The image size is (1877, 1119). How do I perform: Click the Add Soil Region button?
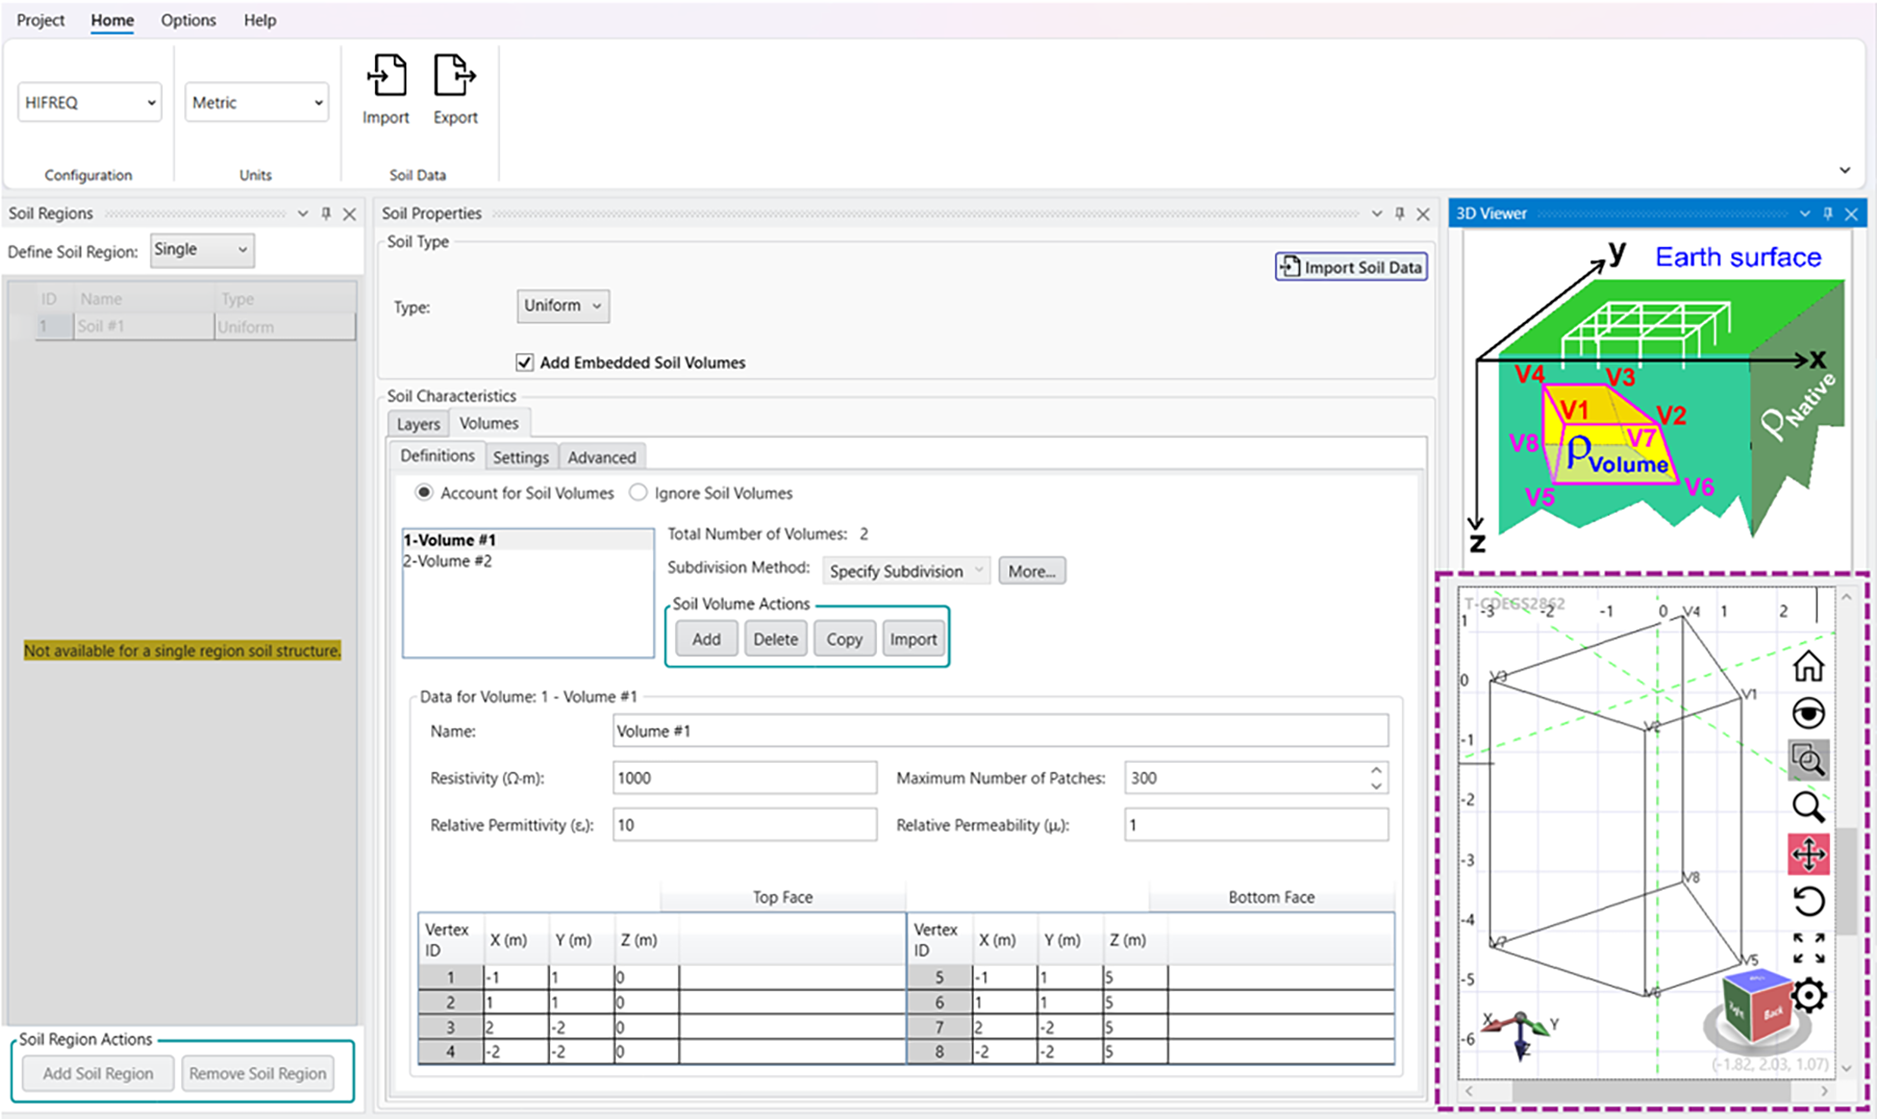click(x=98, y=1073)
